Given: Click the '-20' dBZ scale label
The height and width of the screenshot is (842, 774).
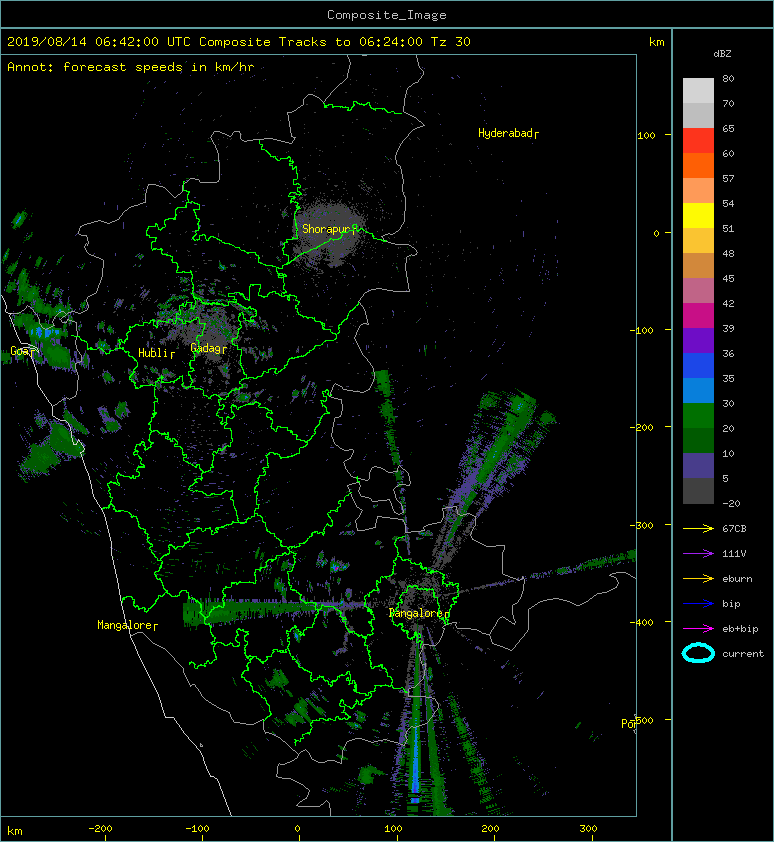Looking at the screenshot, I should pos(731,503).
